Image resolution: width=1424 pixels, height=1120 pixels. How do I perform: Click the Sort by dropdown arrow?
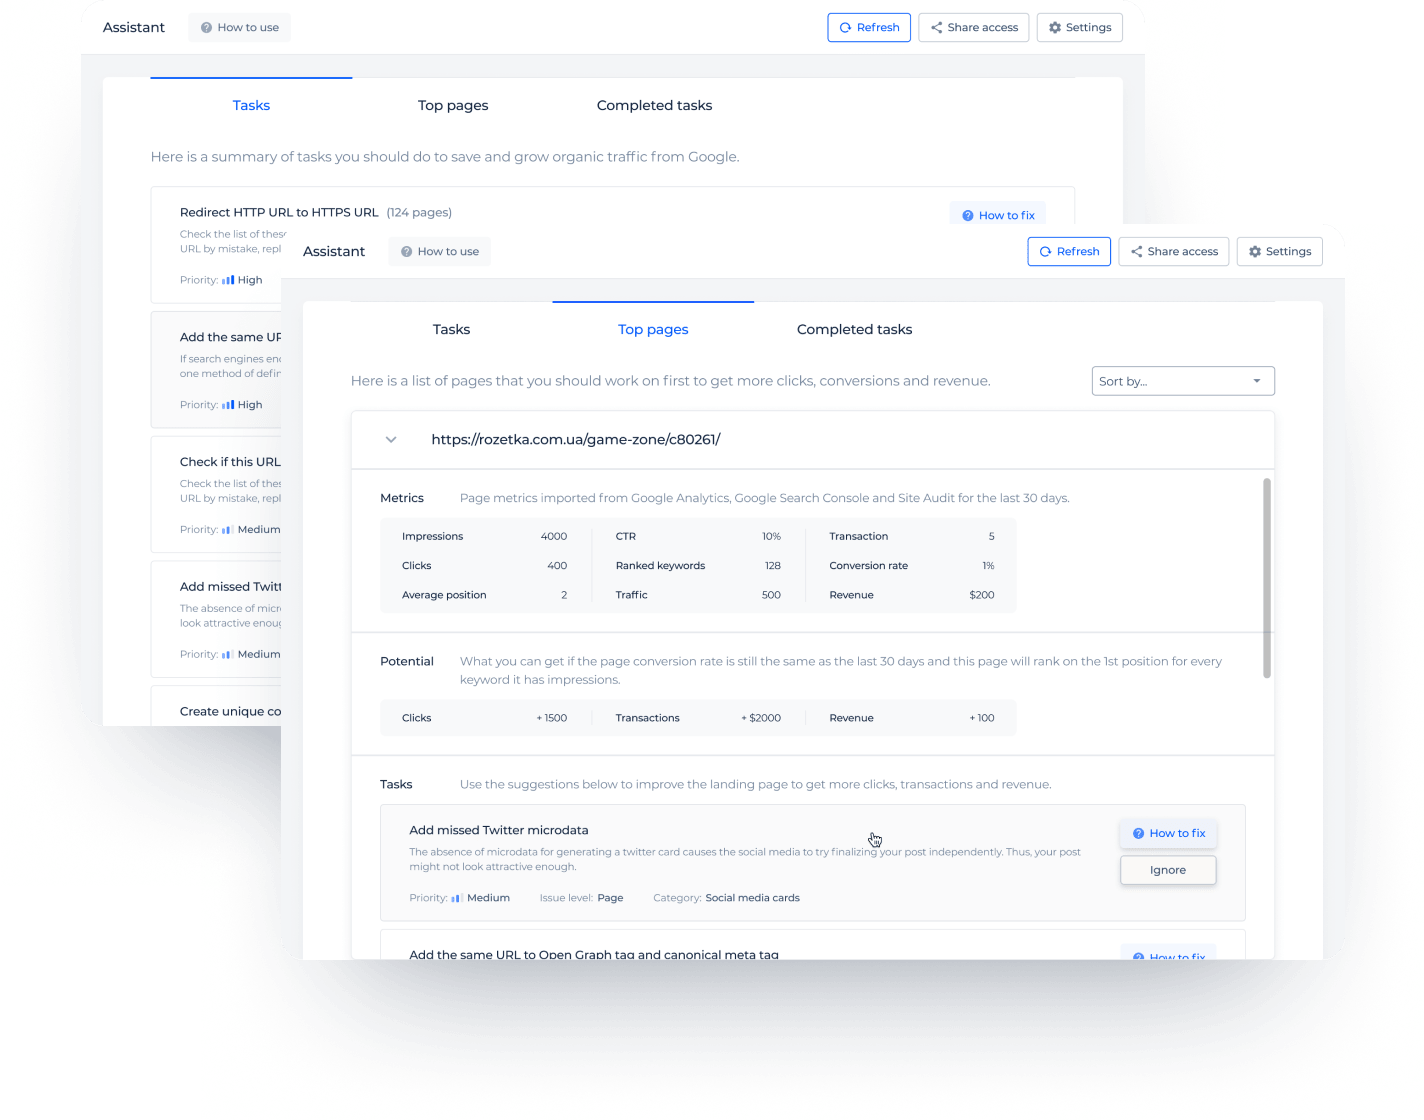click(x=1257, y=381)
